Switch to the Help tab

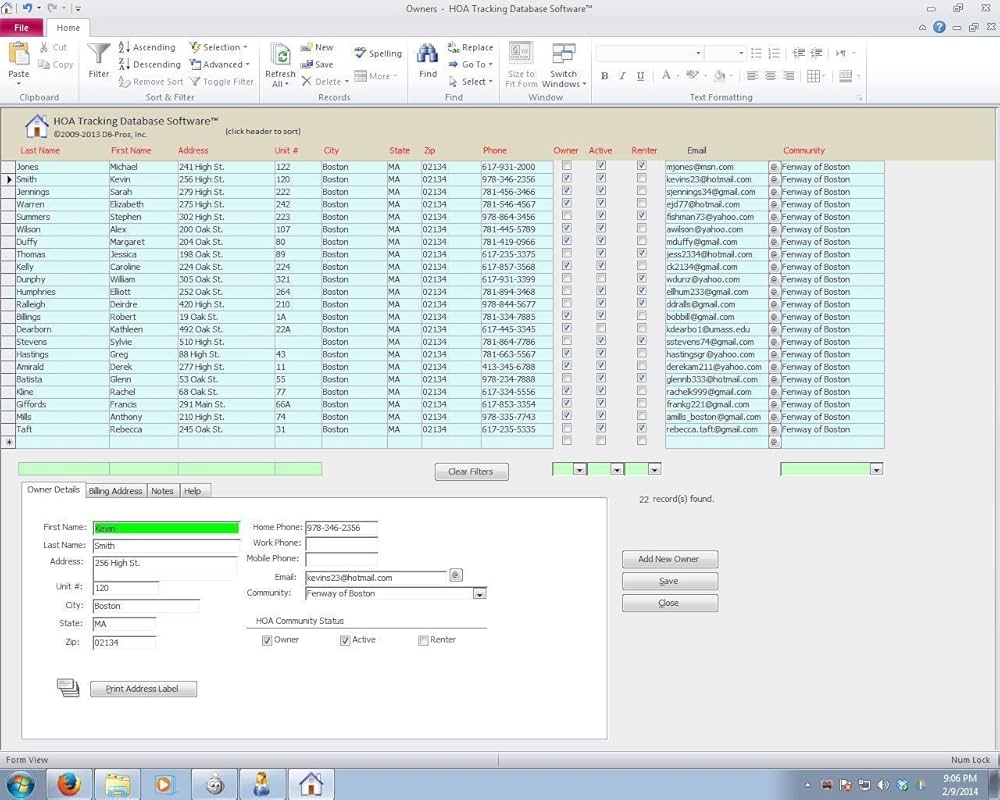point(193,491)
